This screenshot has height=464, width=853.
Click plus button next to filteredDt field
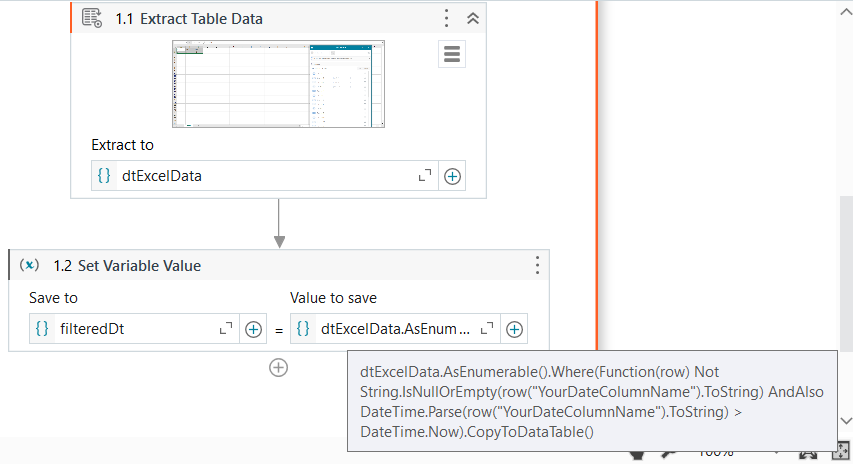(254, 329)
